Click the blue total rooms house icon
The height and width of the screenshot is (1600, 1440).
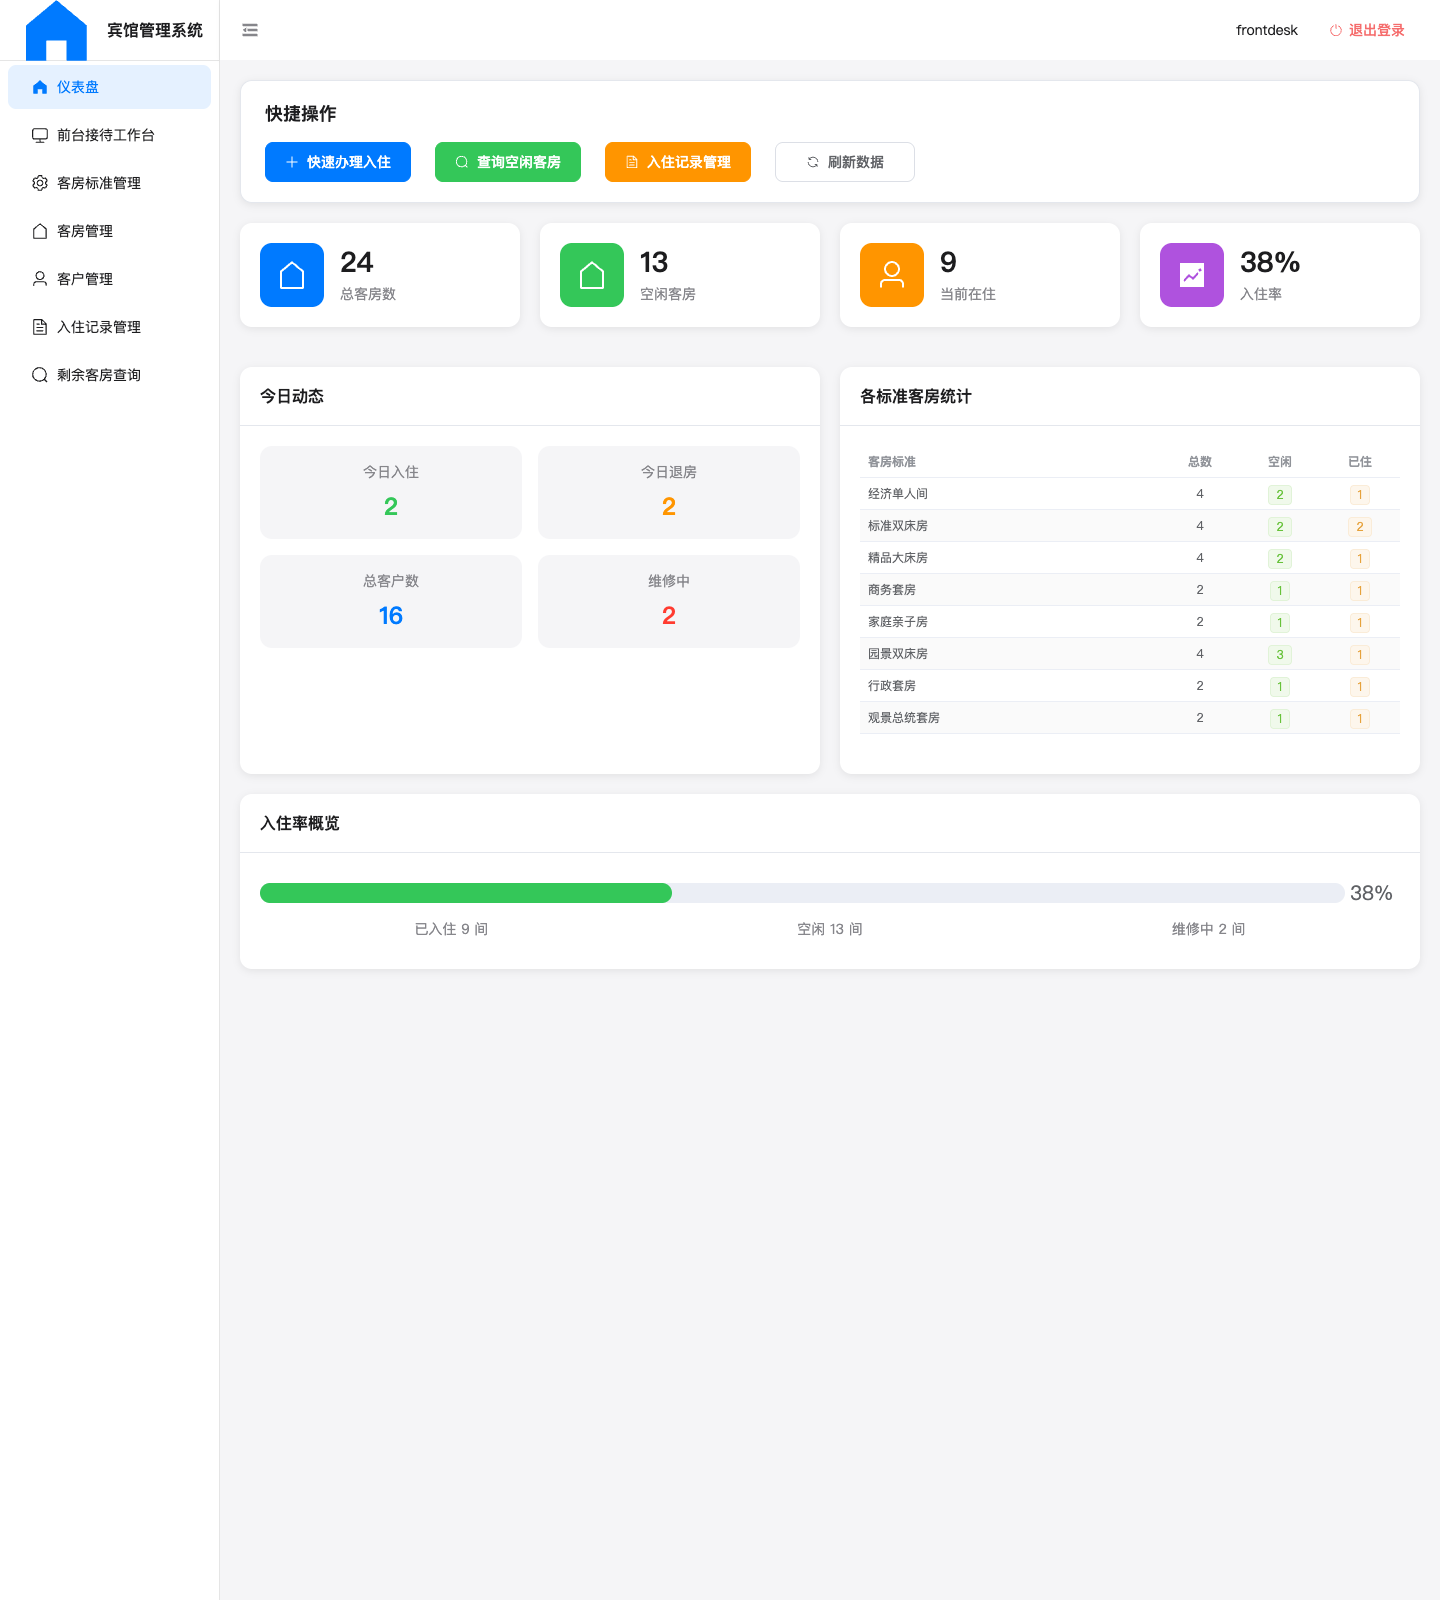(x=292, y=275)
